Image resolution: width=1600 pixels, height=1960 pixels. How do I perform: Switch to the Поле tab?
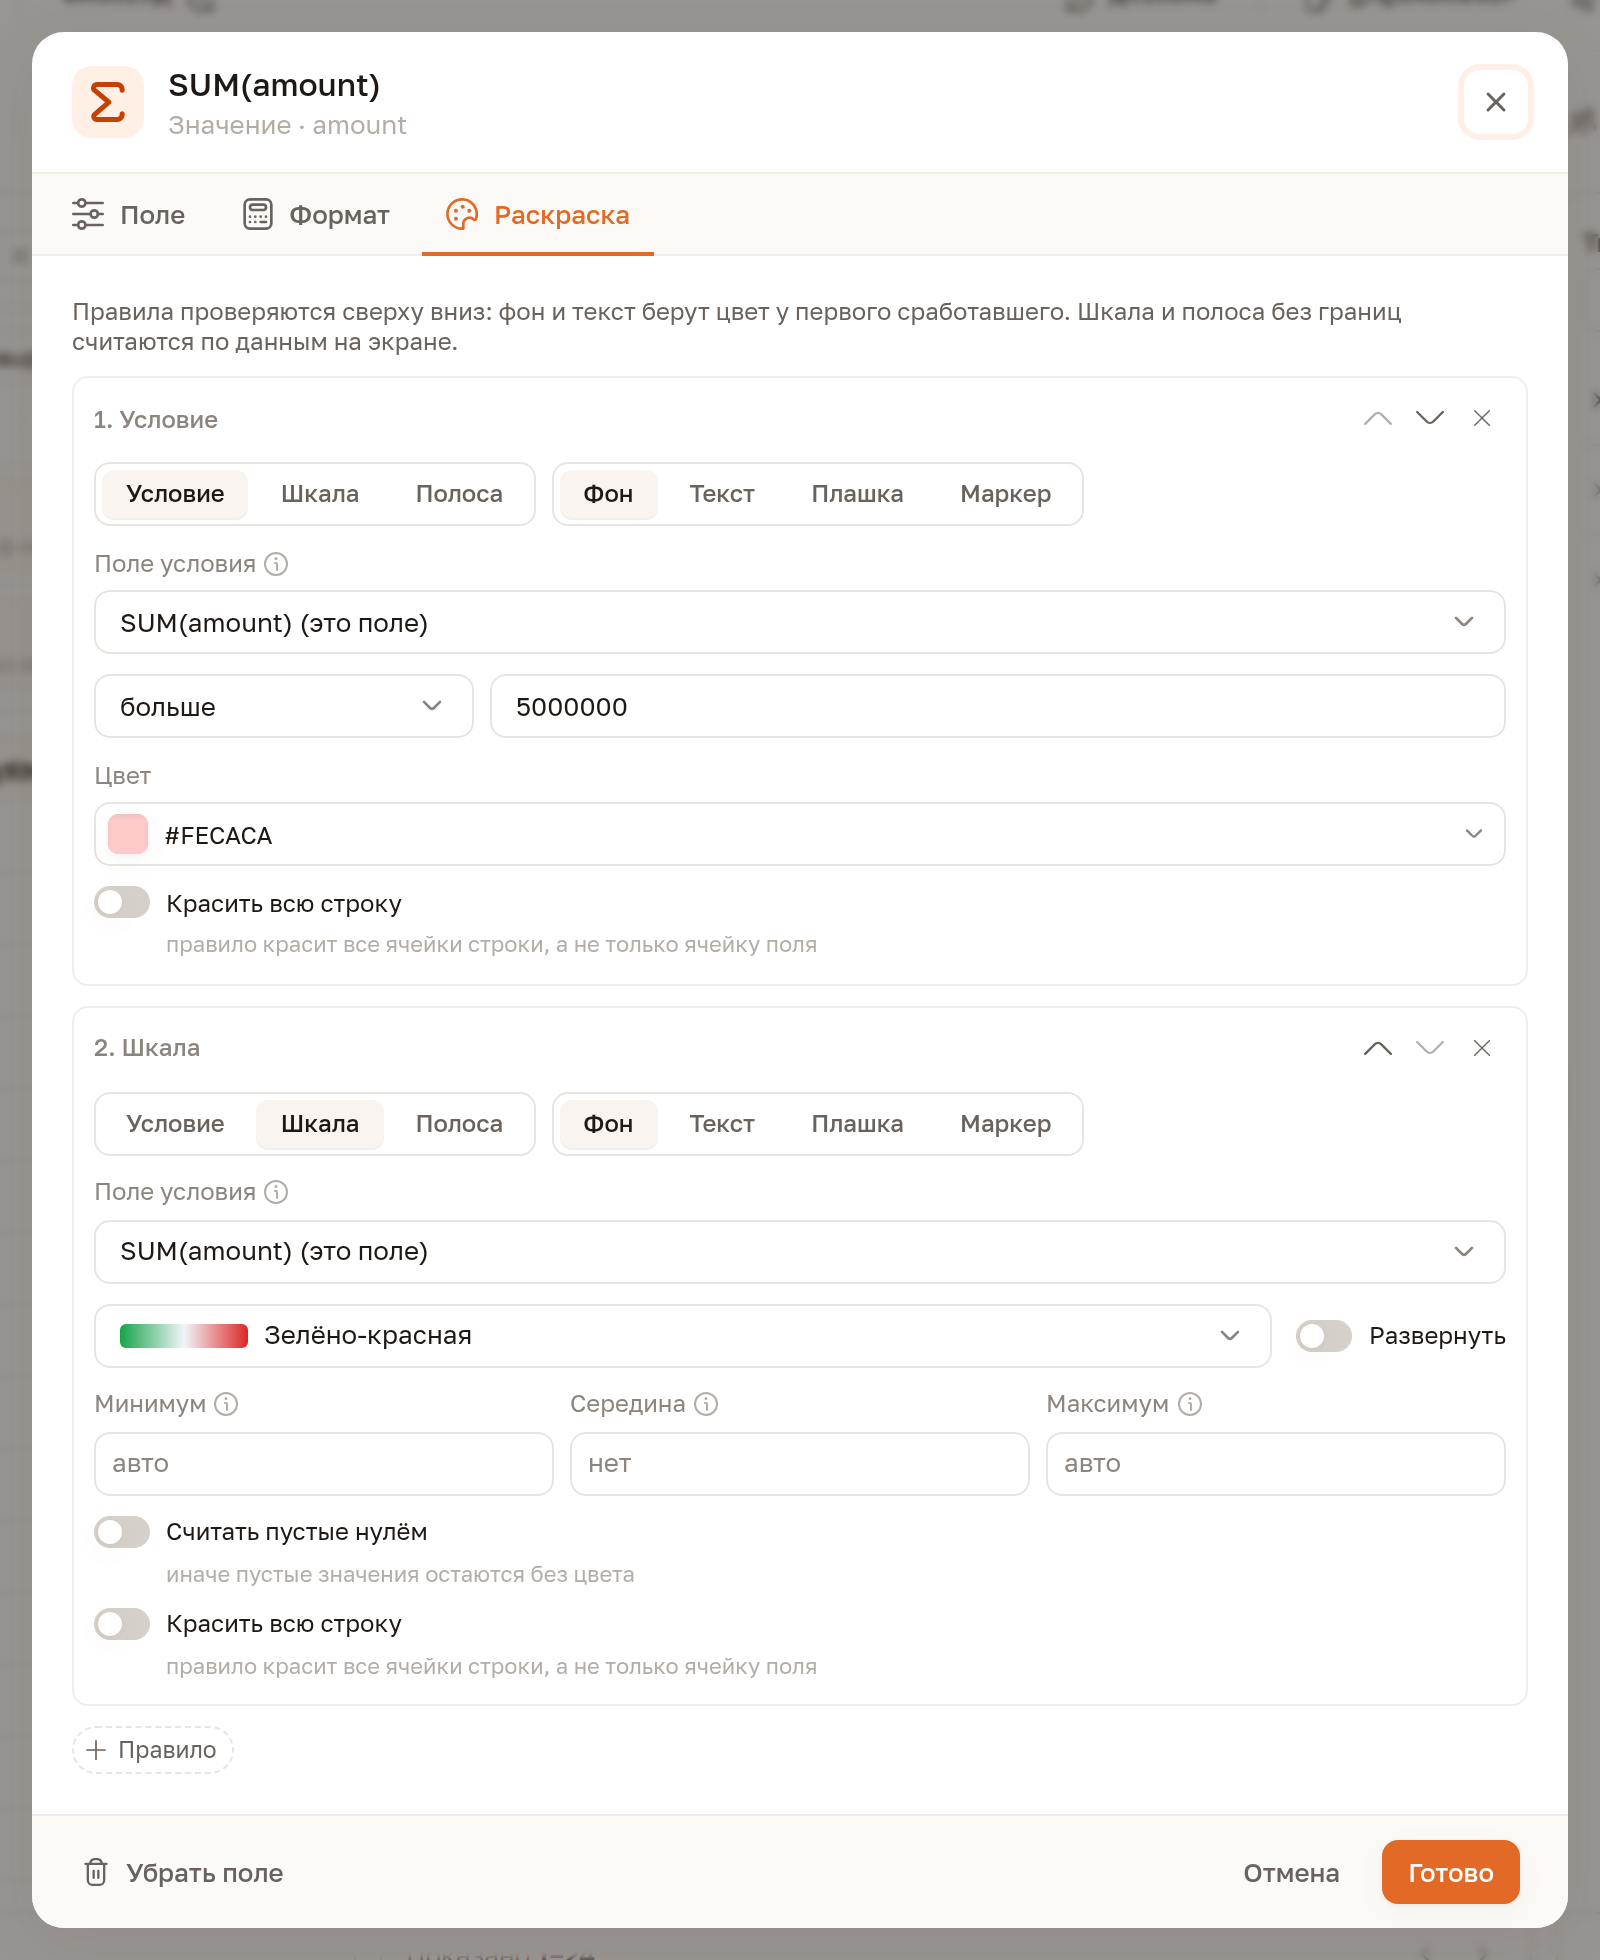coord(129,215)
